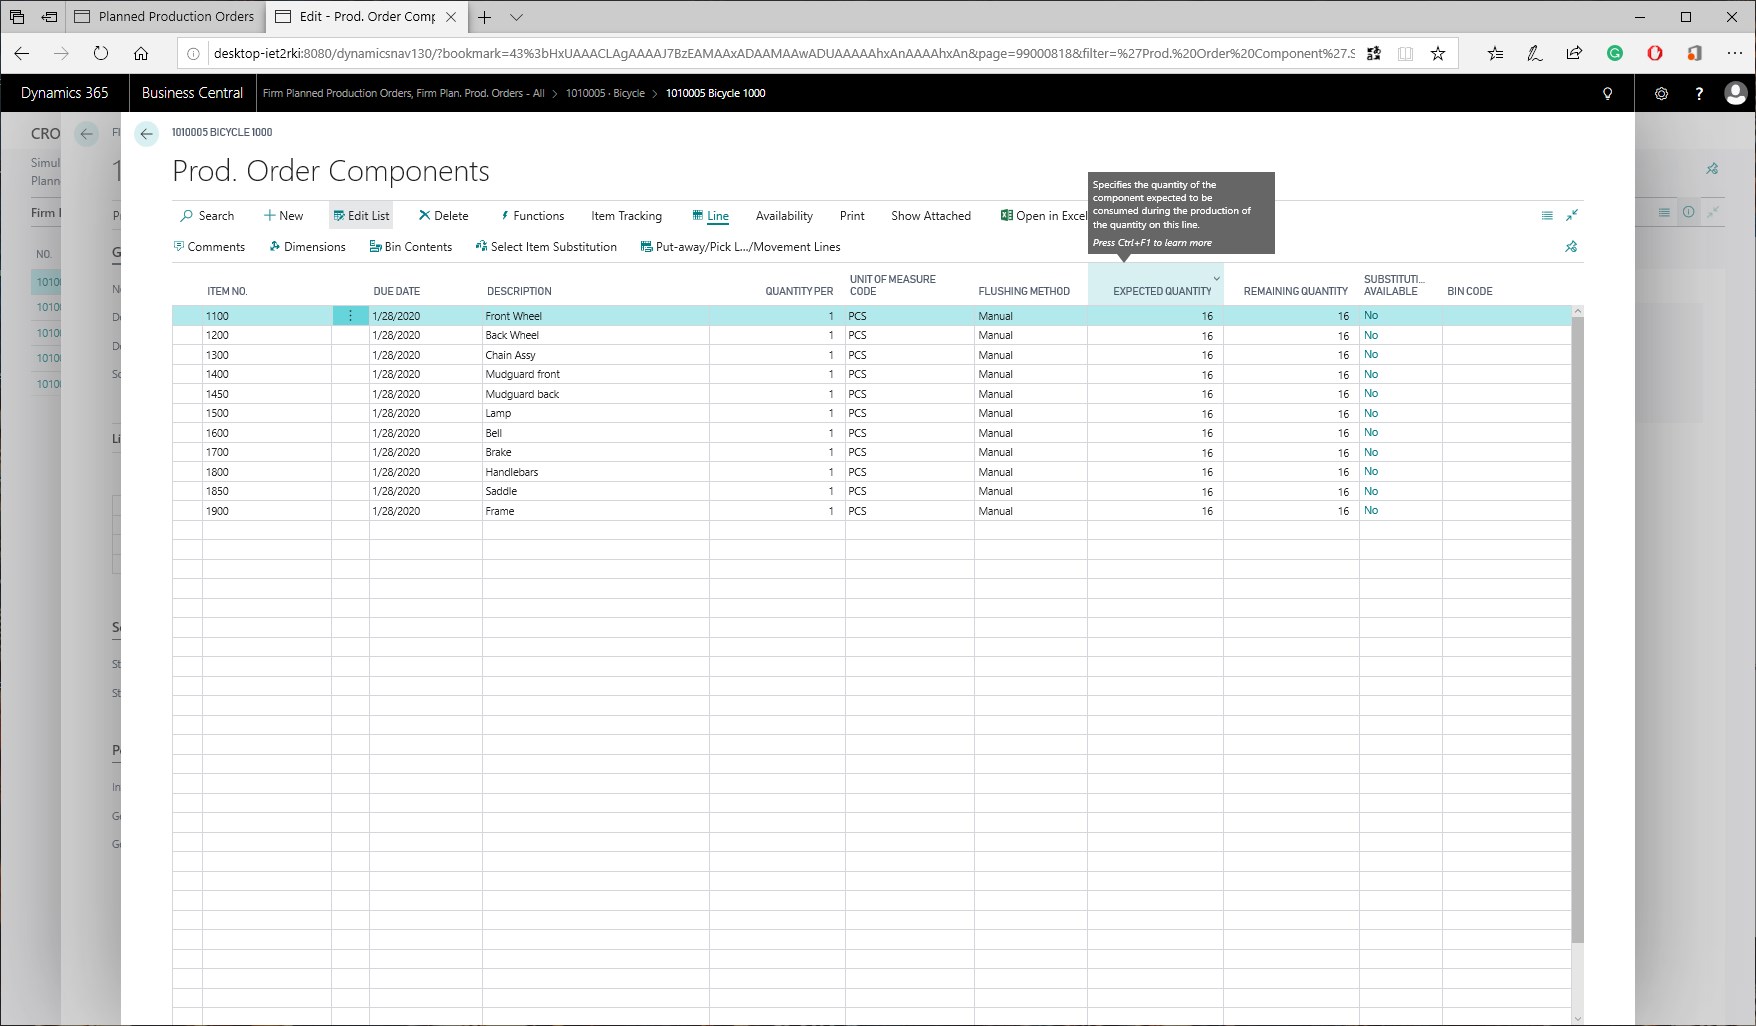Click the Remaining Quantity column header
This screenshot has height=1026, width=1756.
click(x=1296, y=292)
